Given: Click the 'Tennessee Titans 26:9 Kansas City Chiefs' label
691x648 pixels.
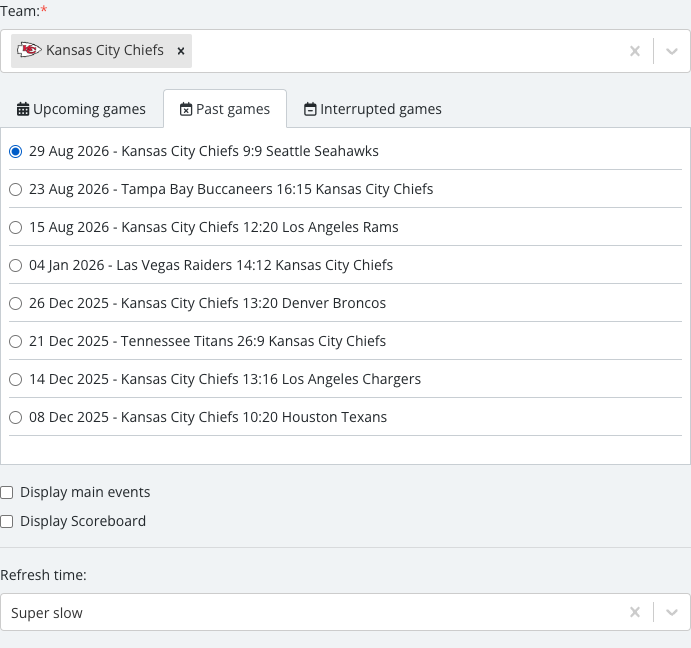Looking at the screenshot, I should [x=253, y=341].
